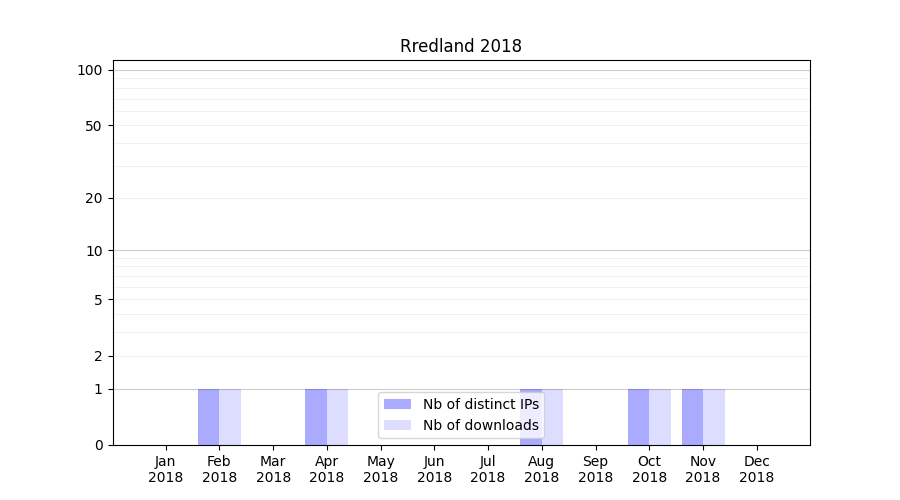Select the Apr 2018 distinct IPs bar

(316, 417)
